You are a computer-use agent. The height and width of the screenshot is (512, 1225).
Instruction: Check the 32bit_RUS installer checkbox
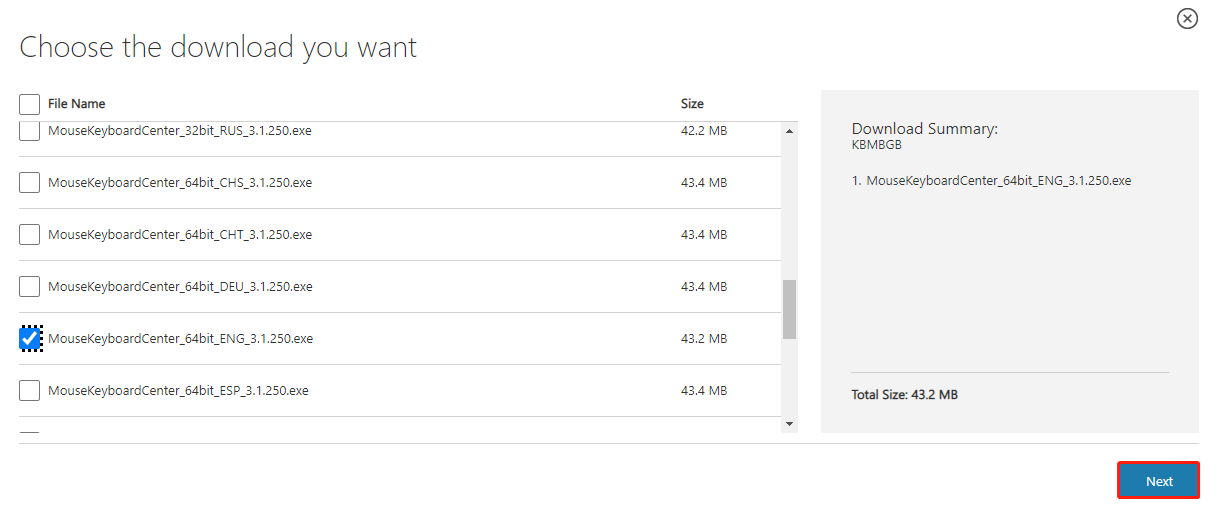point(30,131)
